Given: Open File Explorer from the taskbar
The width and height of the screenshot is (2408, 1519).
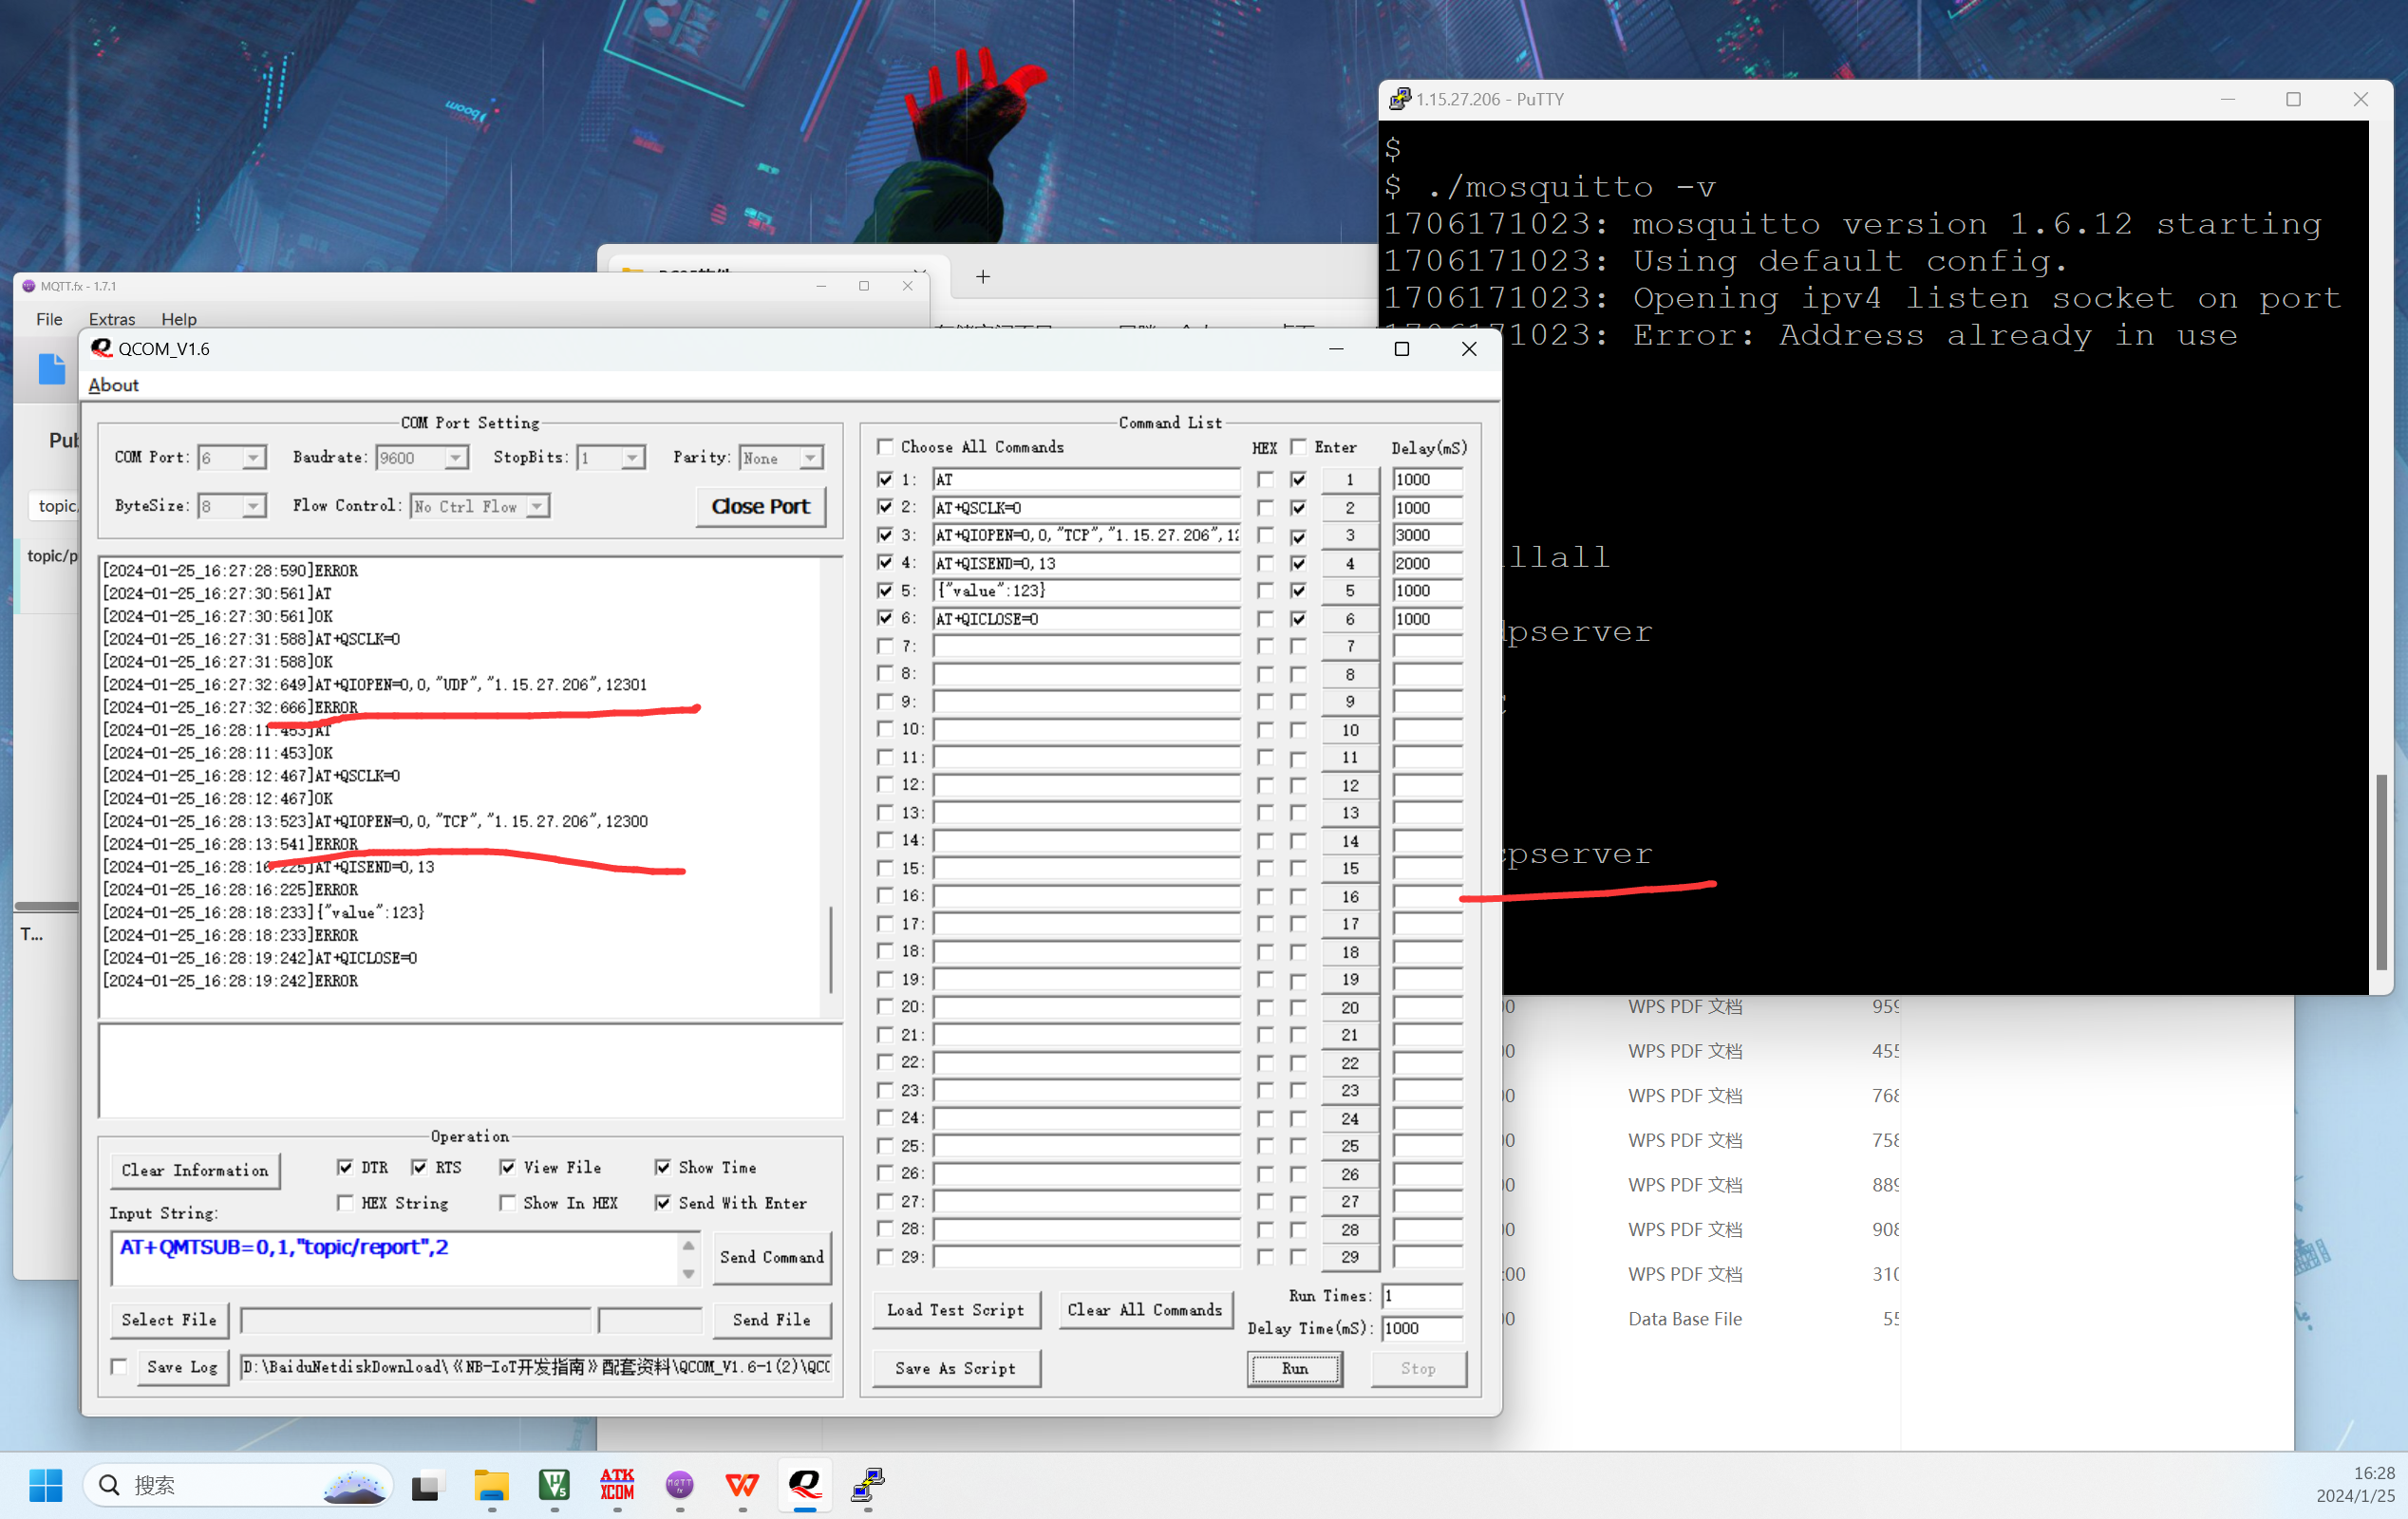Looking at the screenshot, I should (x=491, y=1484).
